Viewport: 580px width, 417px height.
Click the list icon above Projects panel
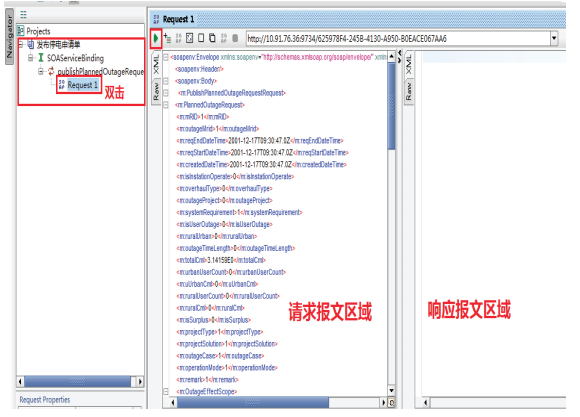click(x=23, y=15)
